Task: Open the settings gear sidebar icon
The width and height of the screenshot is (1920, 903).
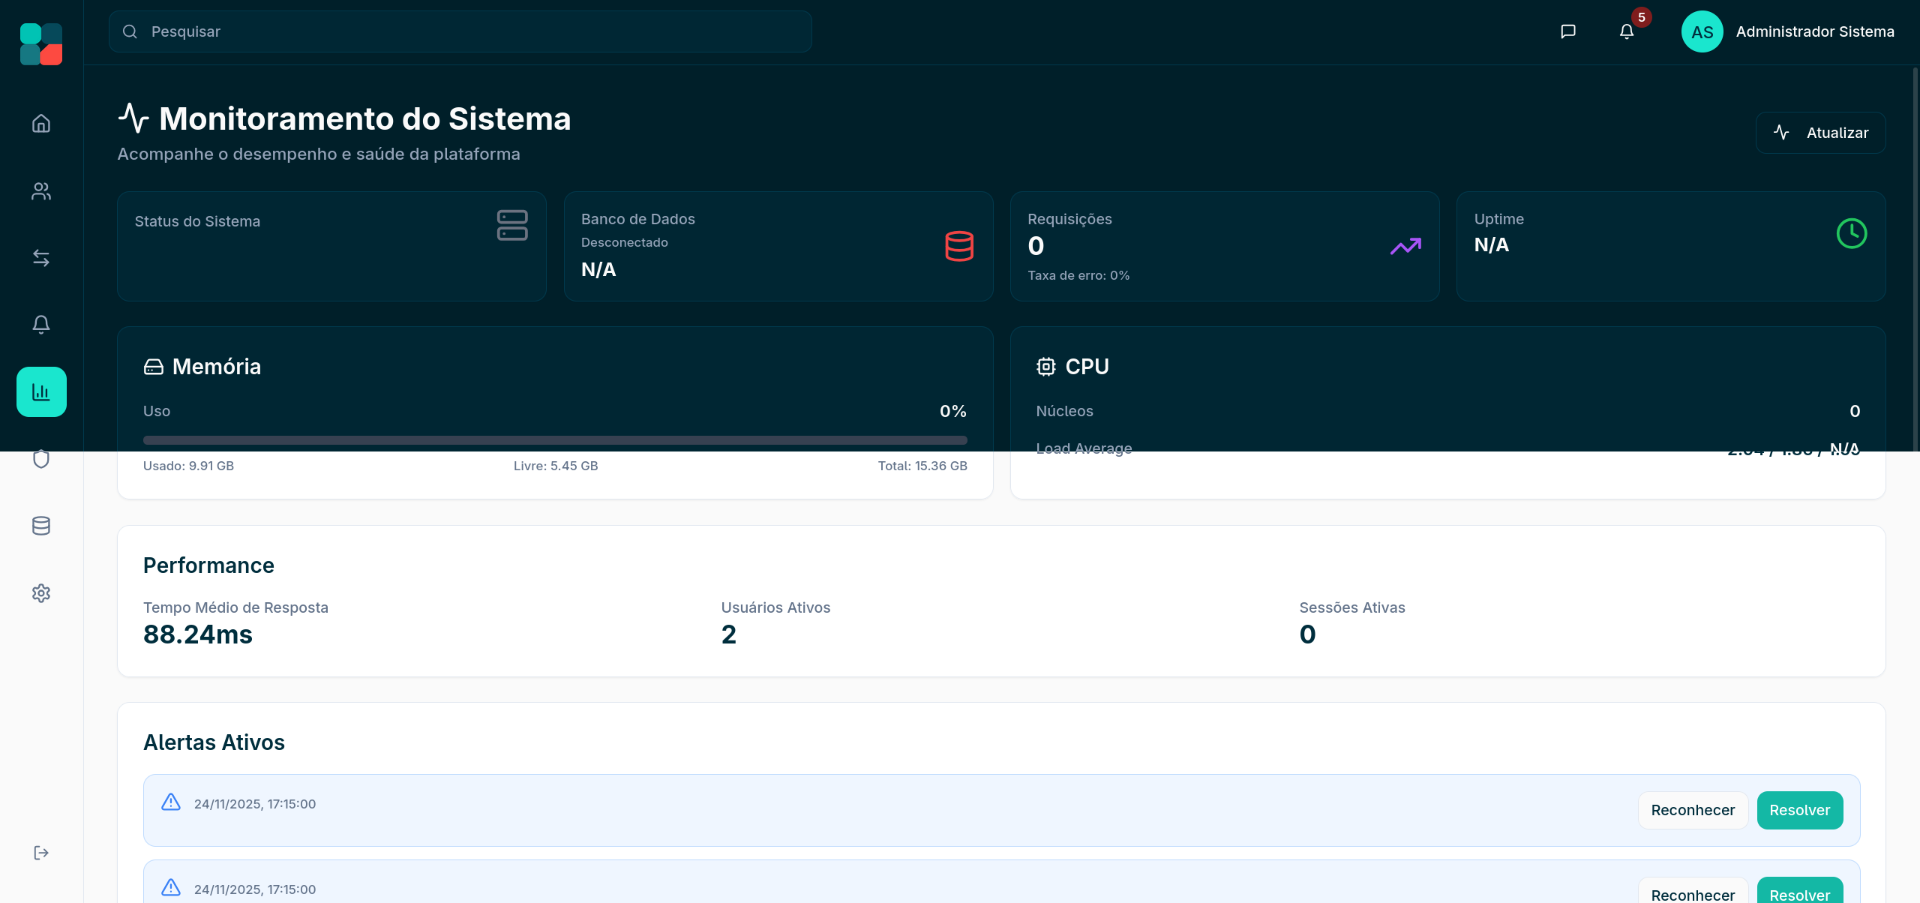Action: 41,593
